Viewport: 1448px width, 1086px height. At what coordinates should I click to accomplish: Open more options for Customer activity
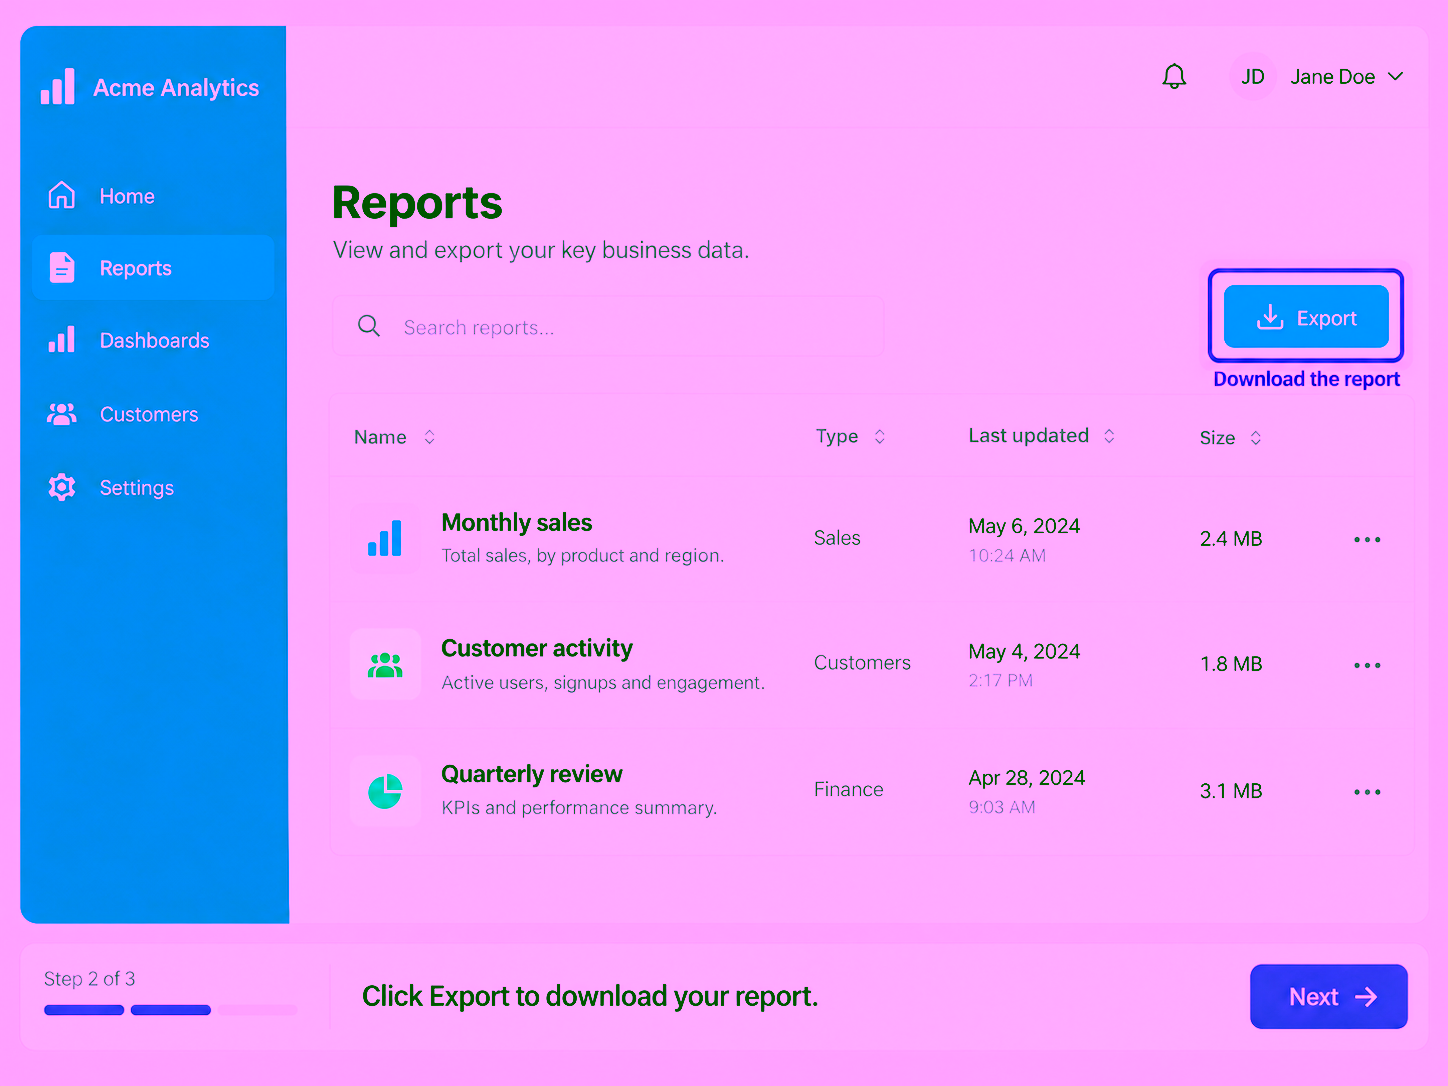(x=1367, y=666)
